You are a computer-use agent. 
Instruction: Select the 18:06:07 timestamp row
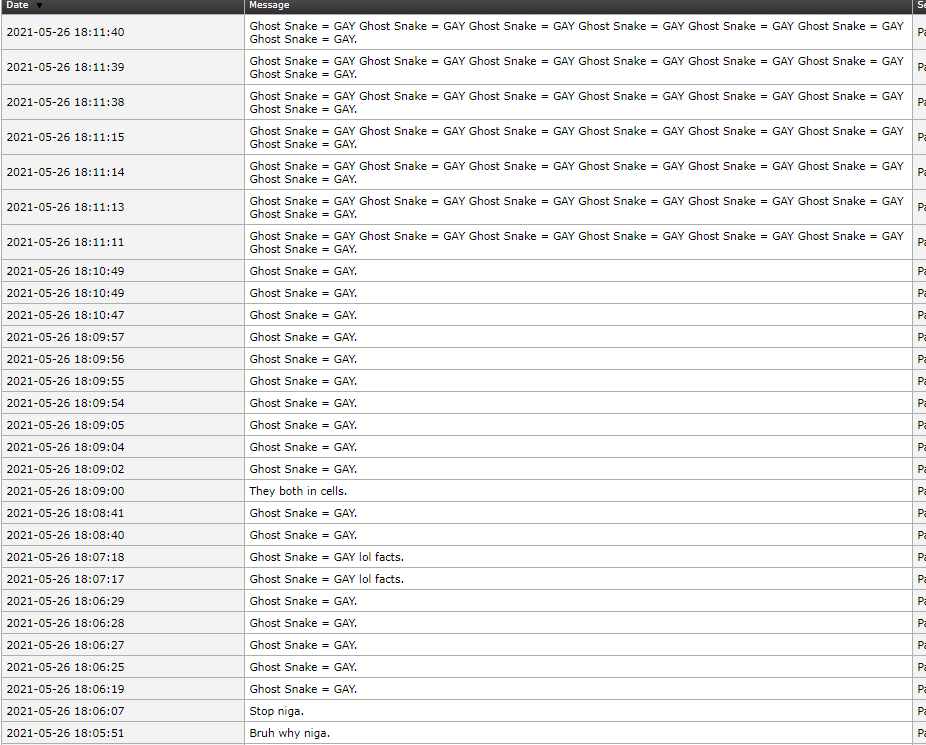[66, 711]
